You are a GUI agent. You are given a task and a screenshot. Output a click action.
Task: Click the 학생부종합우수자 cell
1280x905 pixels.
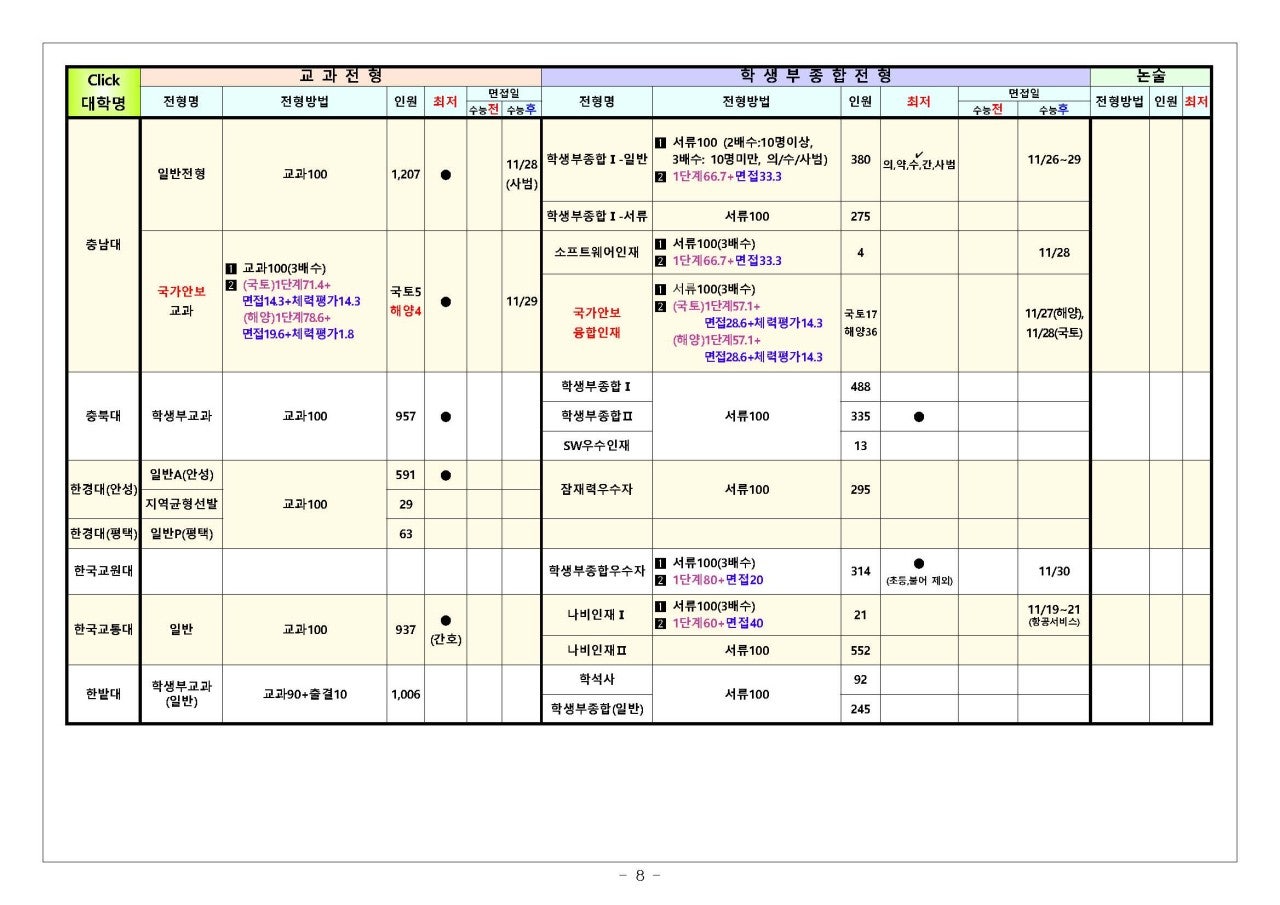[x=597, y=571]
